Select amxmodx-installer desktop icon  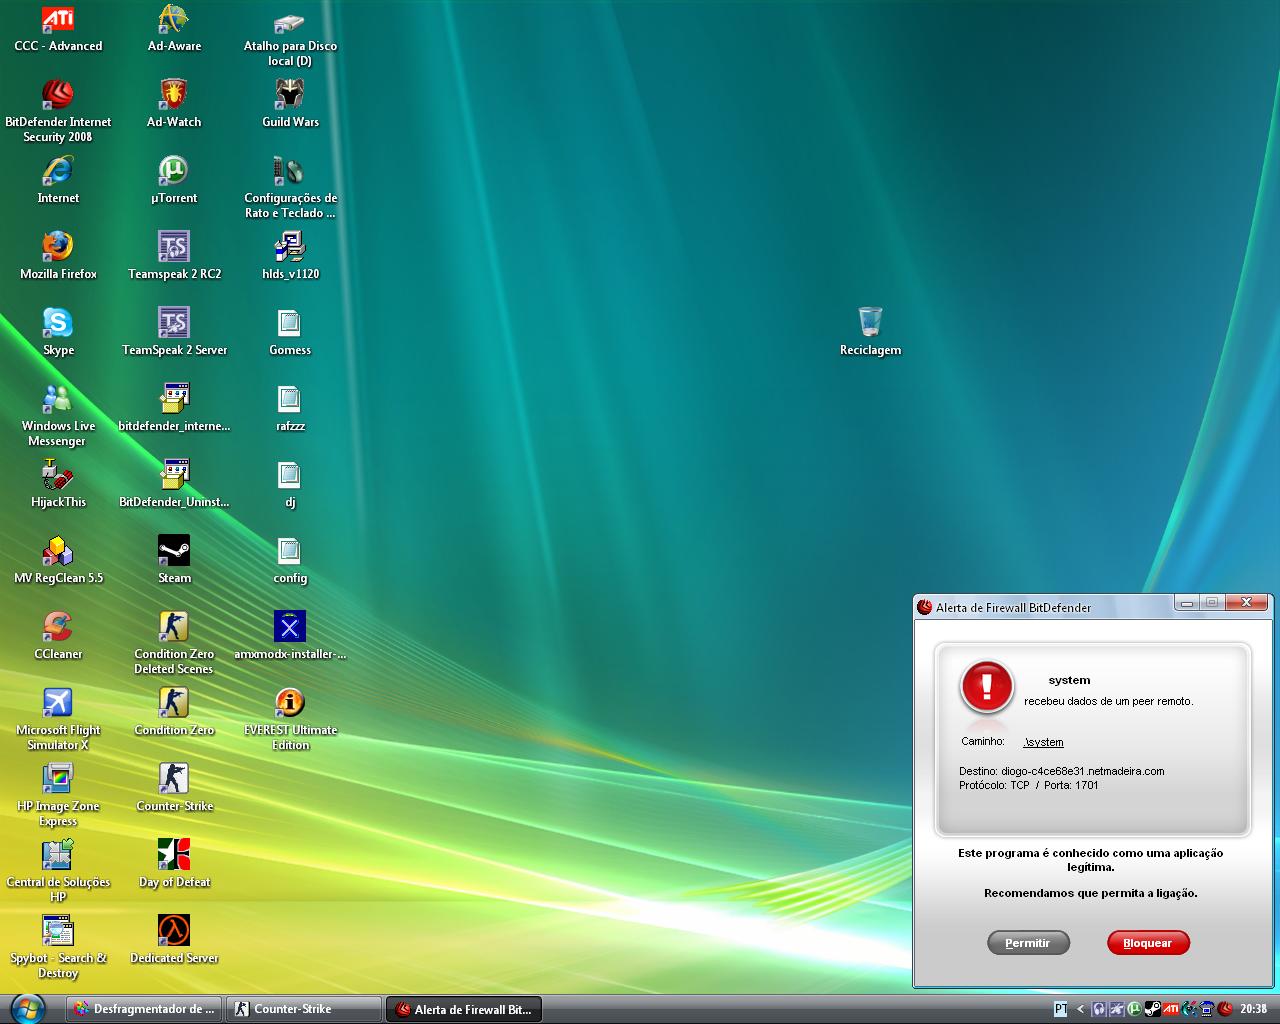(x=290, y=637)
